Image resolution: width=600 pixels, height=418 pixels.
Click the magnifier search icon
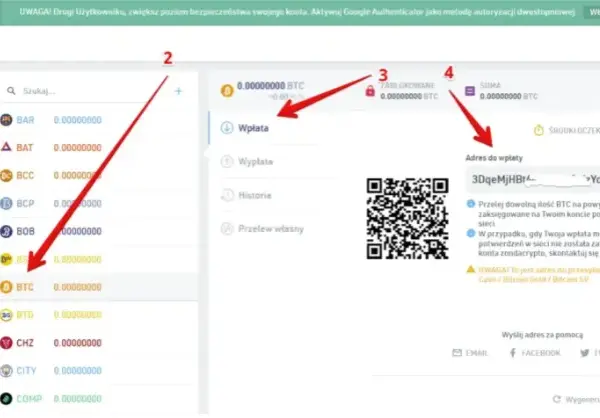pos(11,91)
